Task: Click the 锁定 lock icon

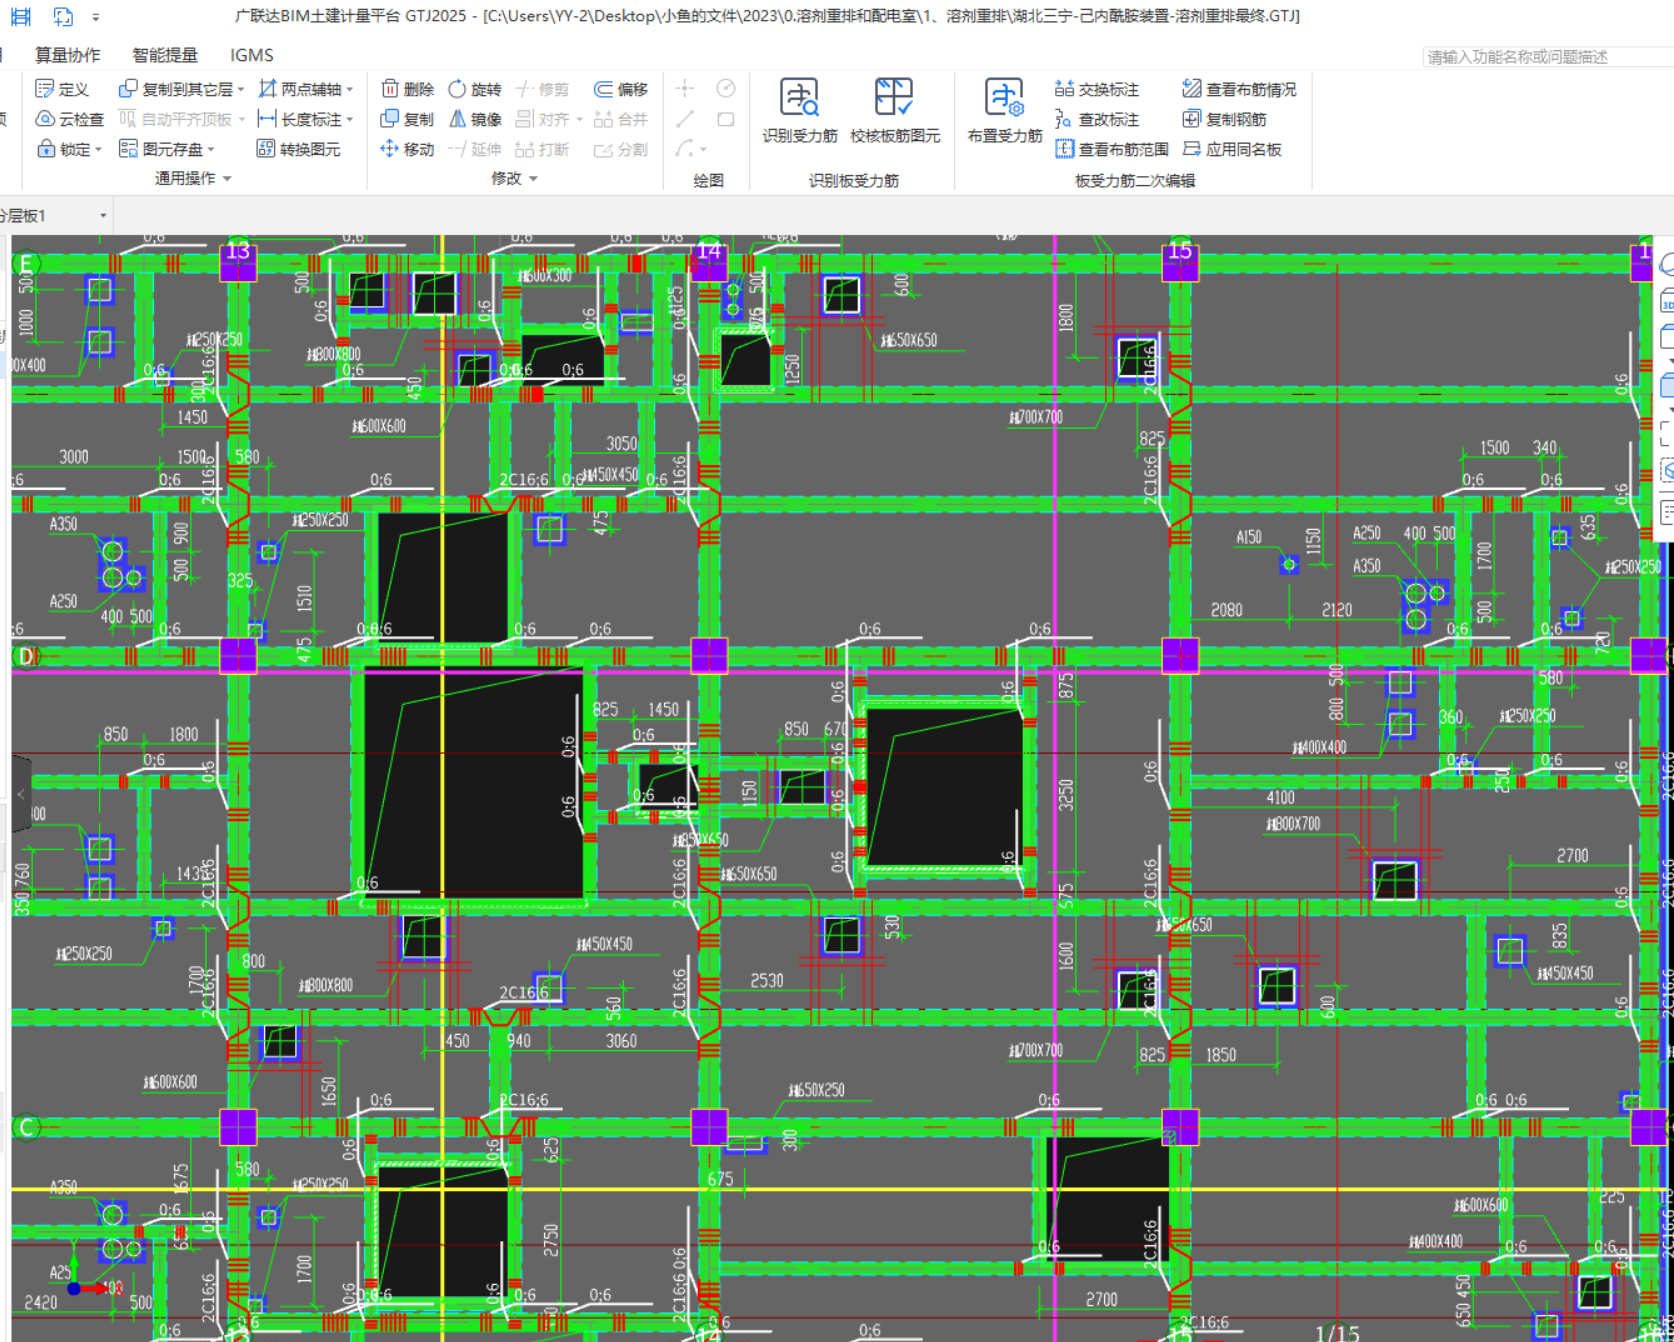Action: coord(46,149)
